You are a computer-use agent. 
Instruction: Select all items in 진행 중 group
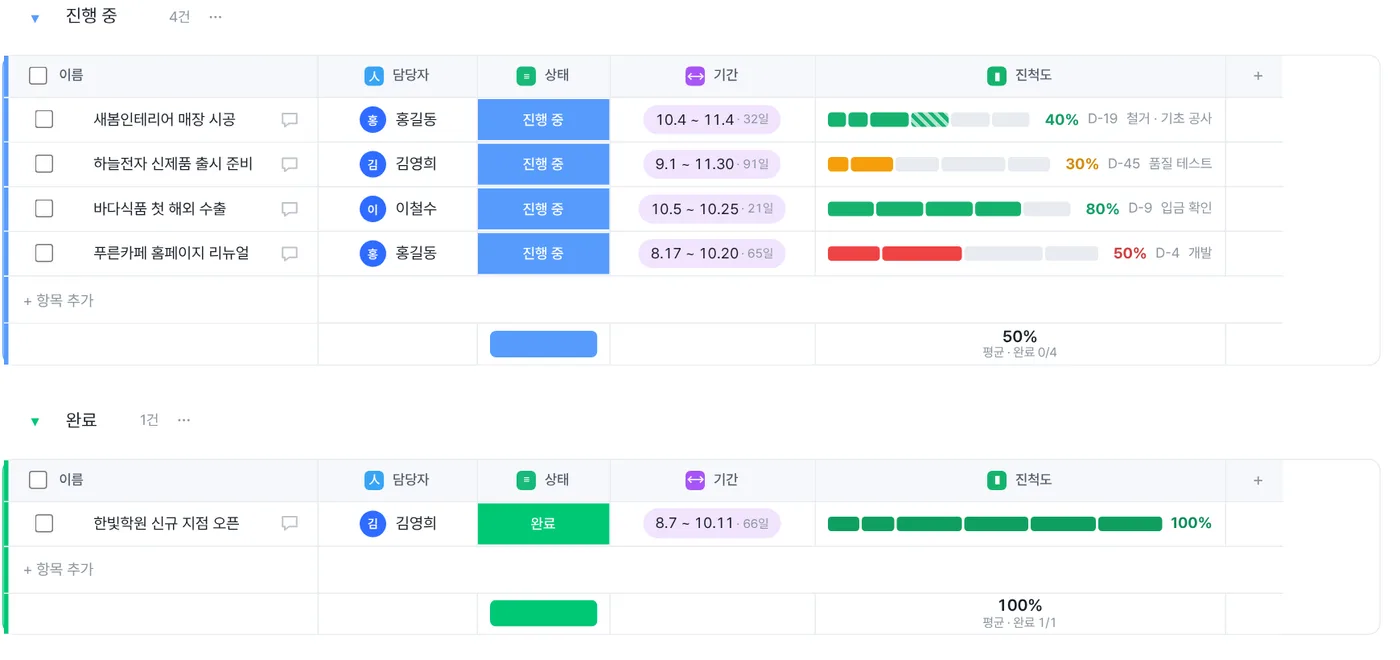pos(38,76)
